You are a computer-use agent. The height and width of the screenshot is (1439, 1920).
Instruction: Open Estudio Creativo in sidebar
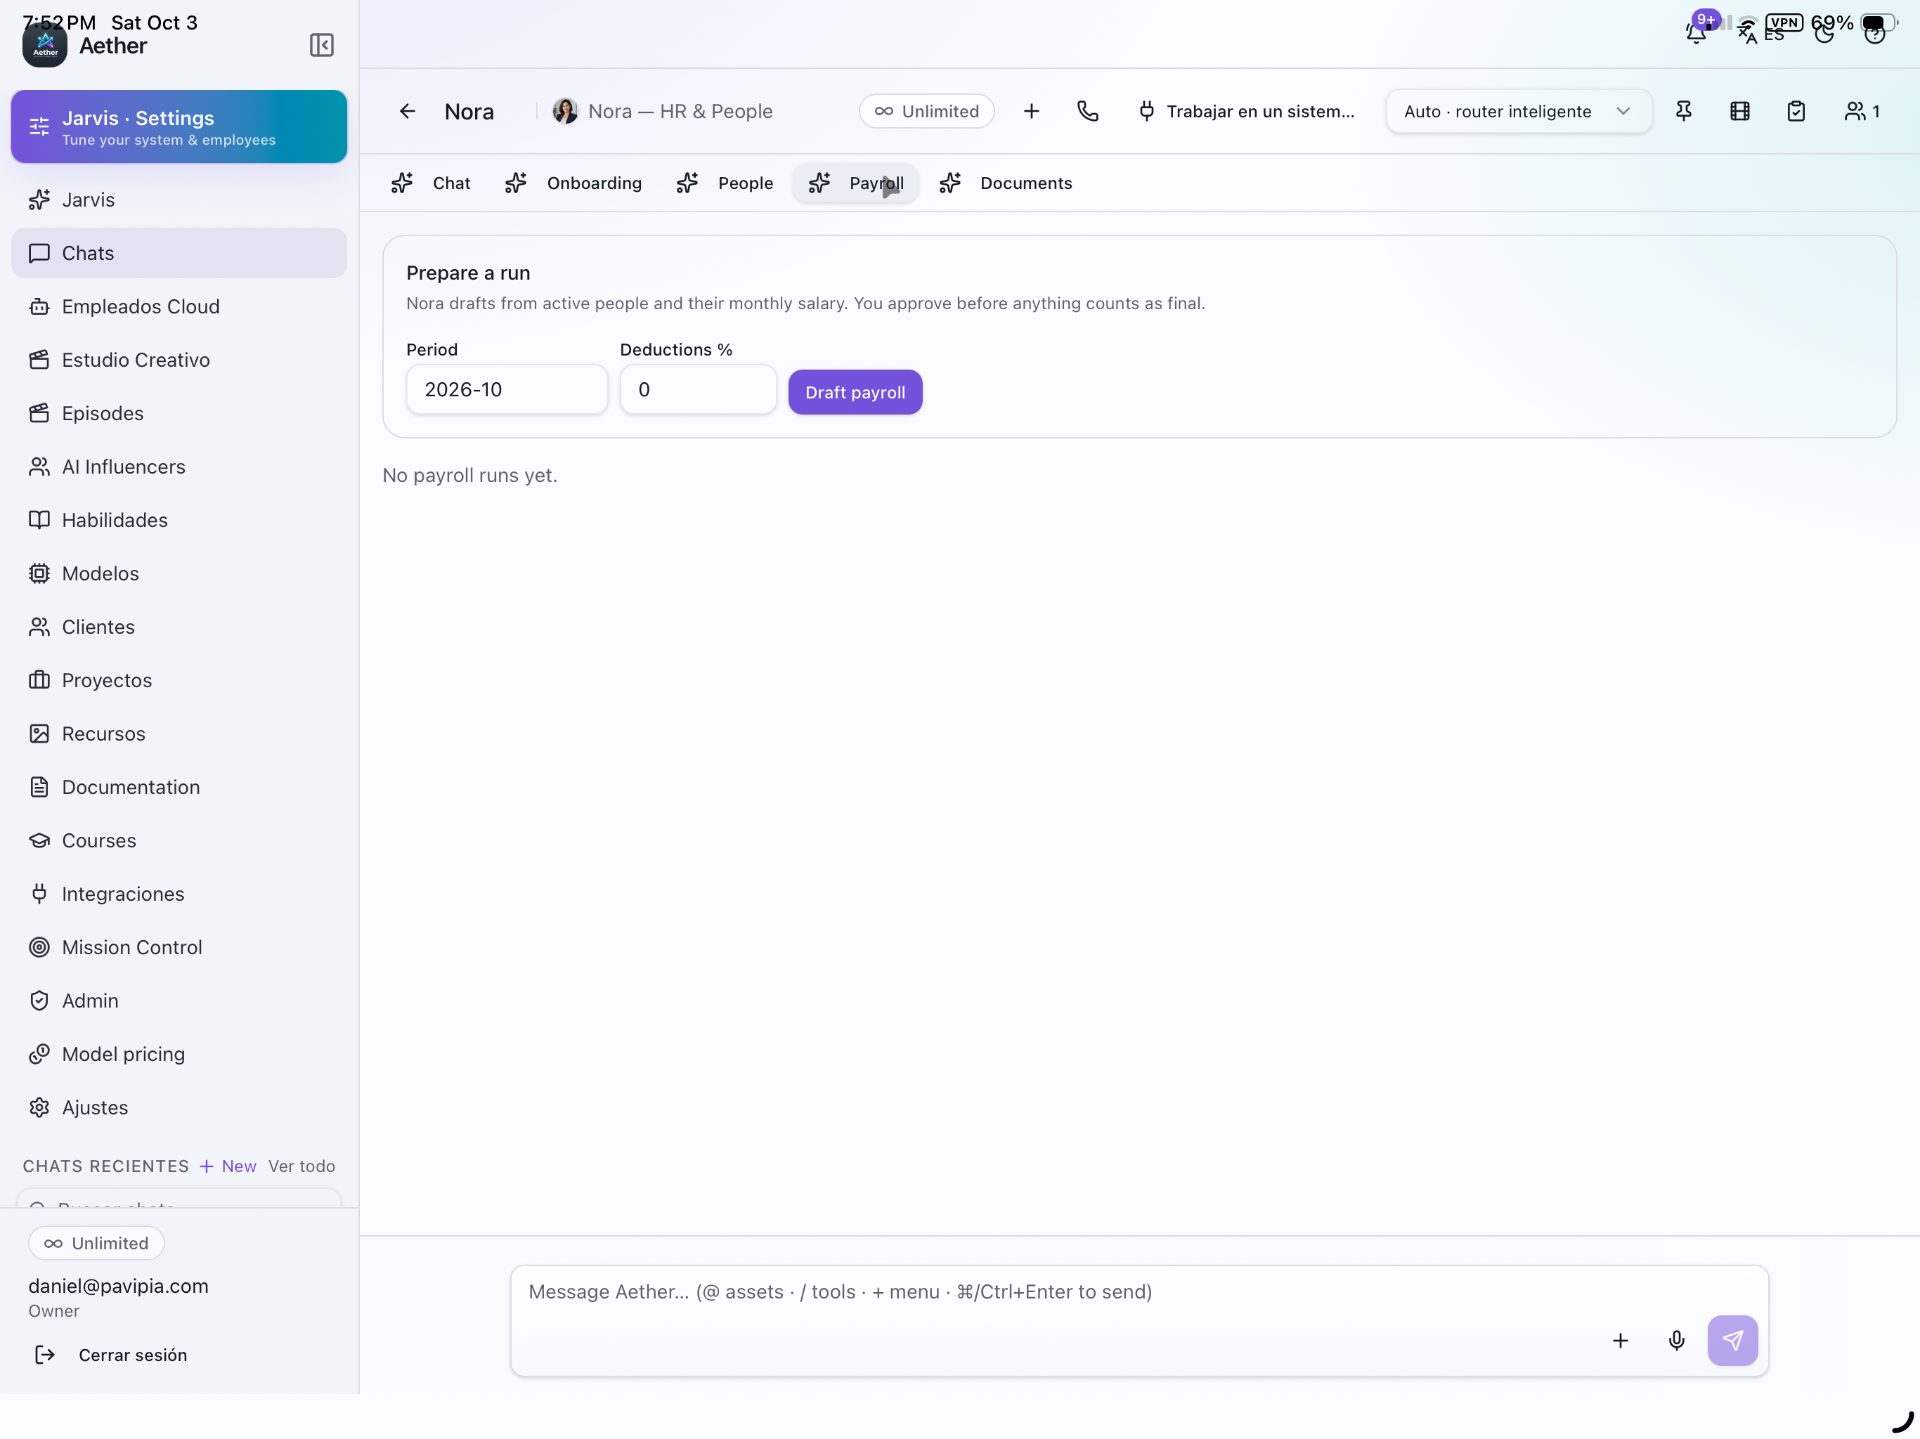tap(179, 360)
